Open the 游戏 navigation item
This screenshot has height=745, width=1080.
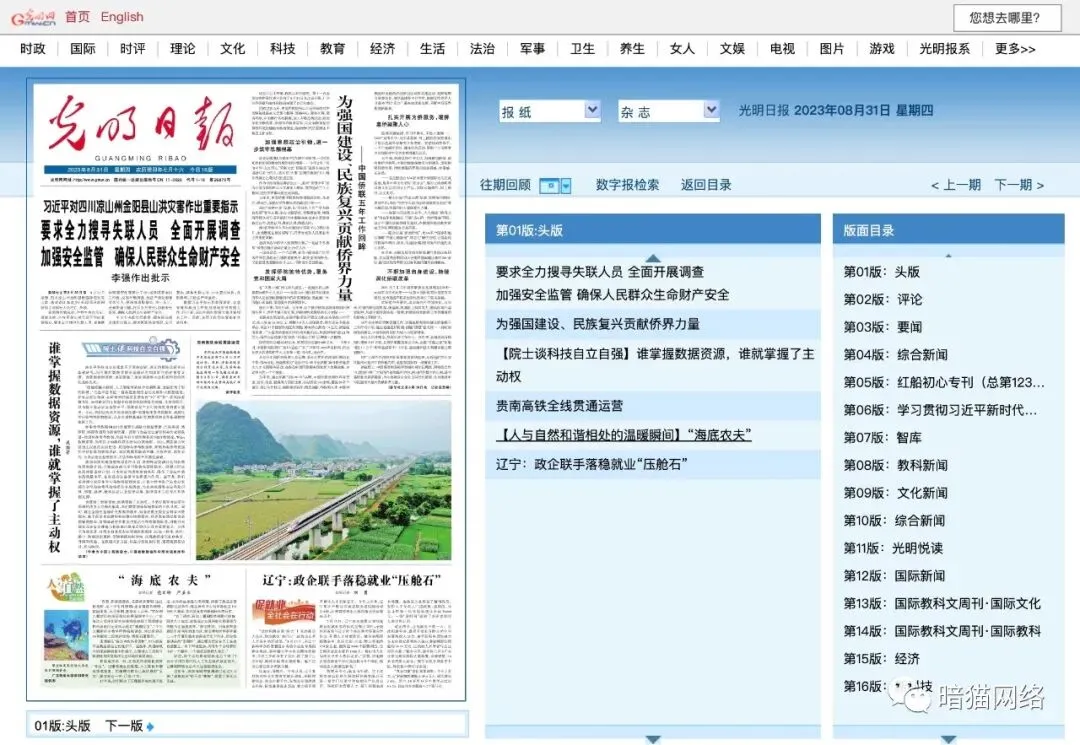(882, 49)
